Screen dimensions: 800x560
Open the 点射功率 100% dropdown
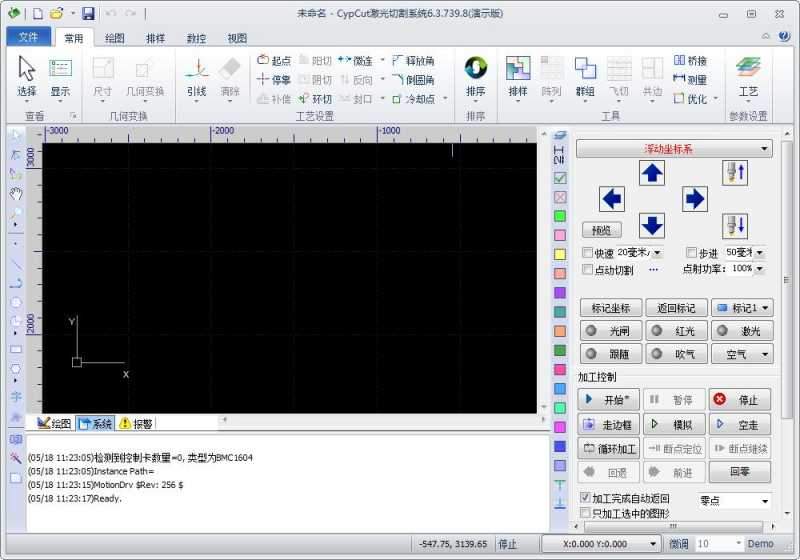[x=760, y=269]
